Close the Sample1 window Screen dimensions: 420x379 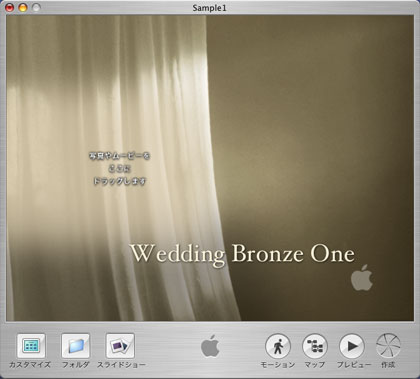coord(10,7)
